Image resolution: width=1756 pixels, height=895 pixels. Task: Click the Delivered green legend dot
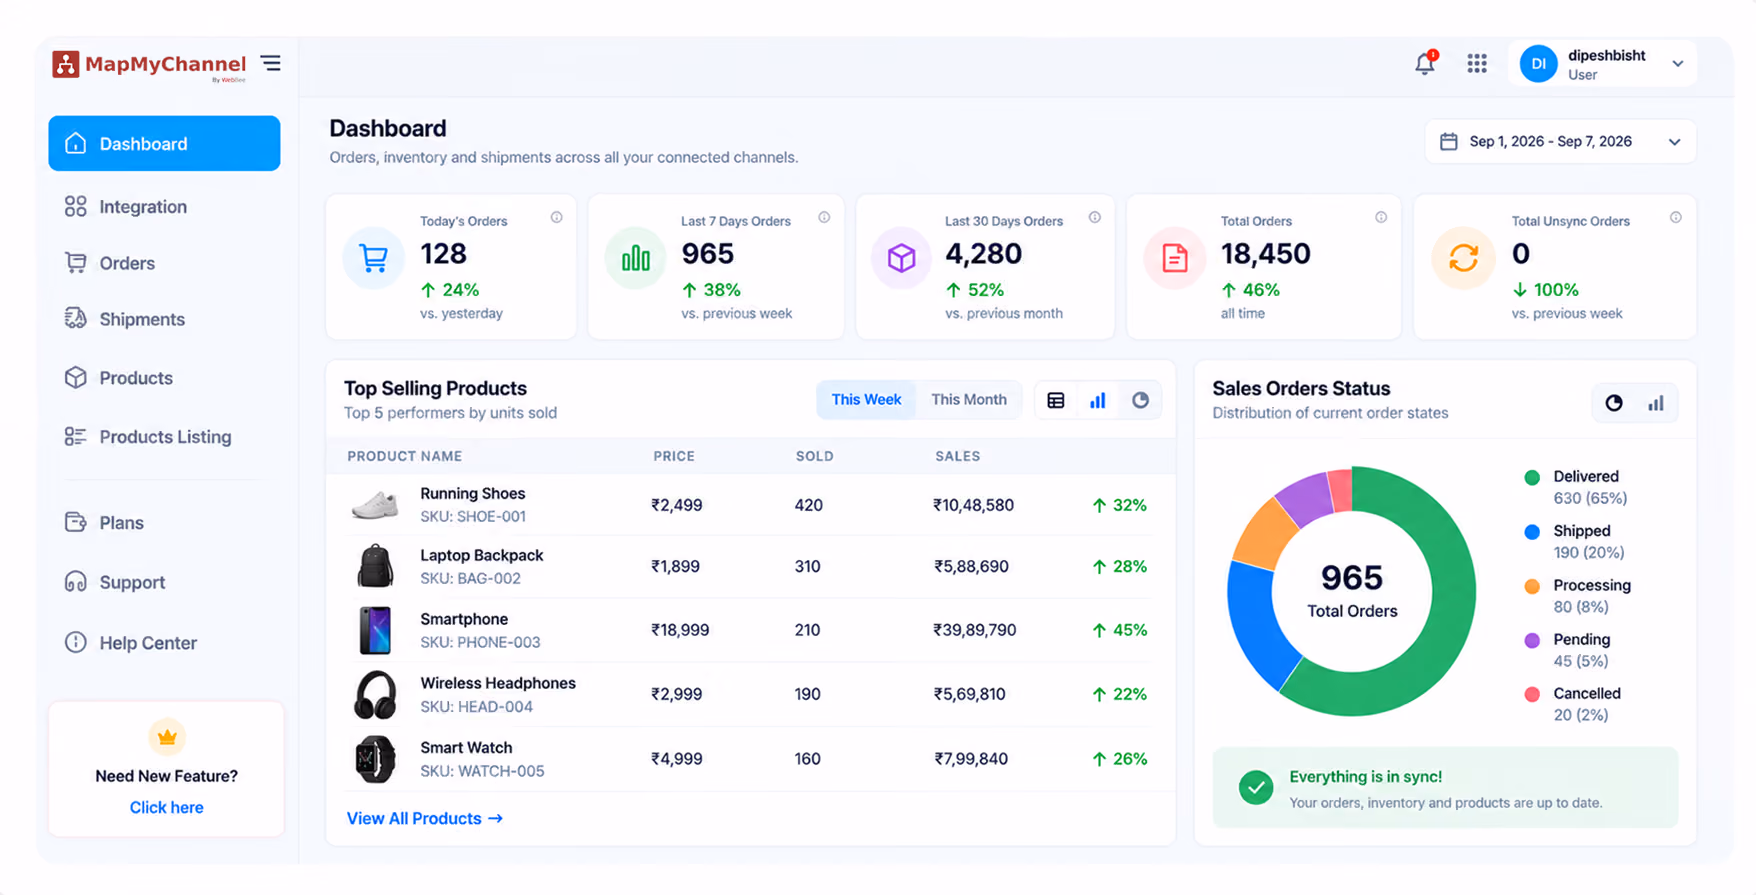click(1531, 477)
